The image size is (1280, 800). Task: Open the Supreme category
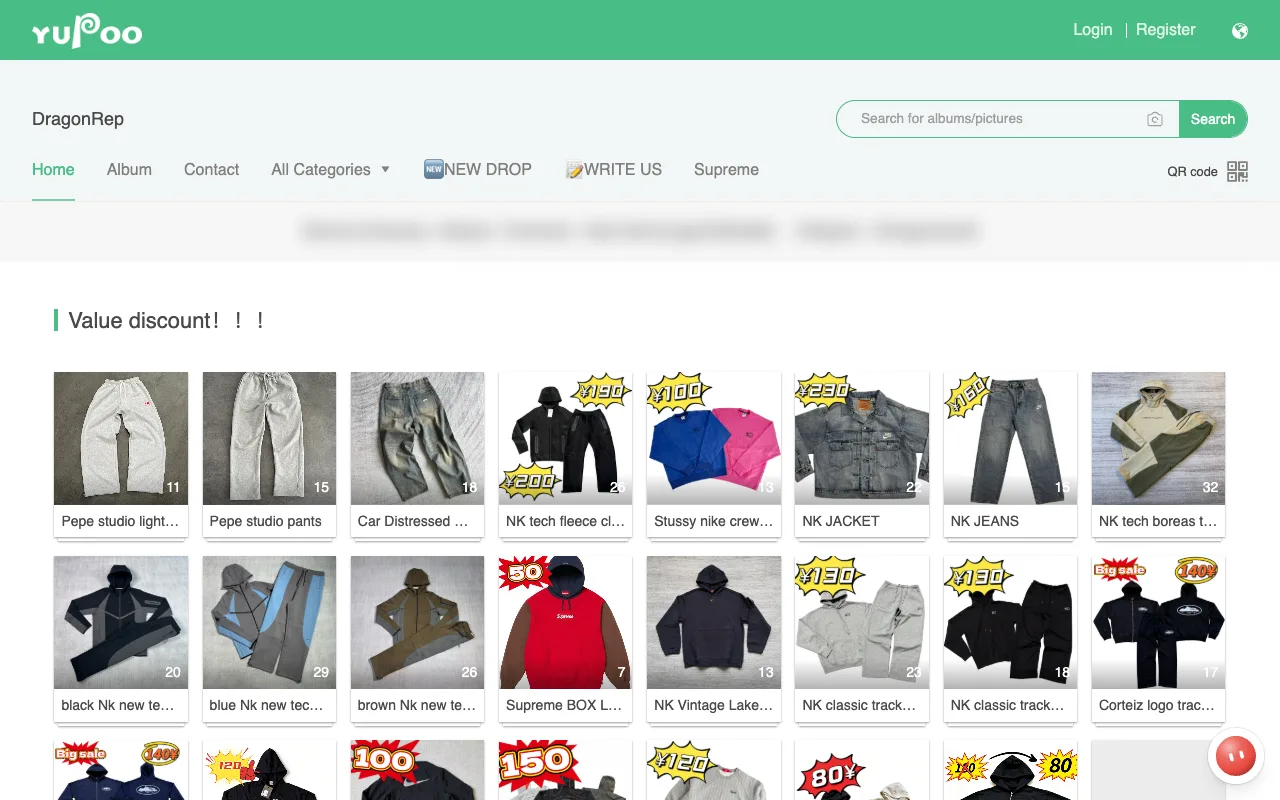pos(726,170)
